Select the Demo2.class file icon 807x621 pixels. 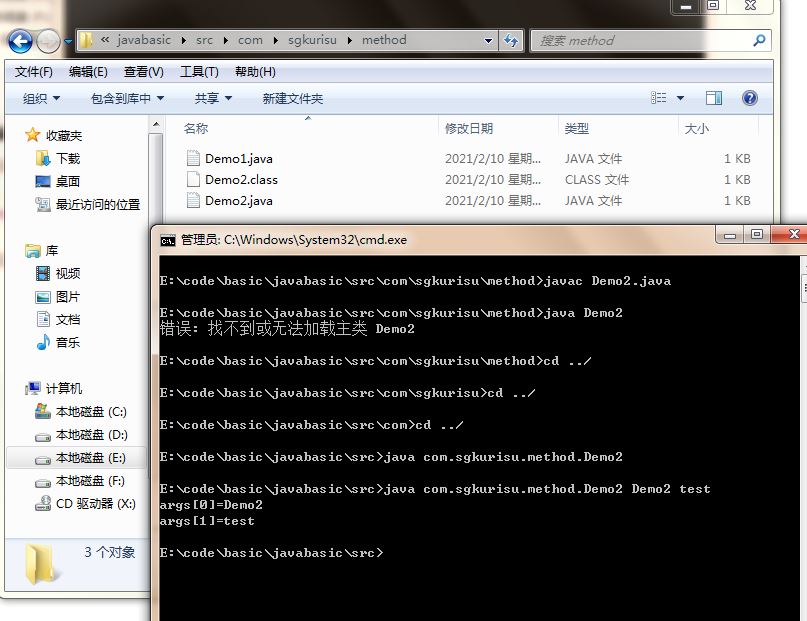[194, 180]
